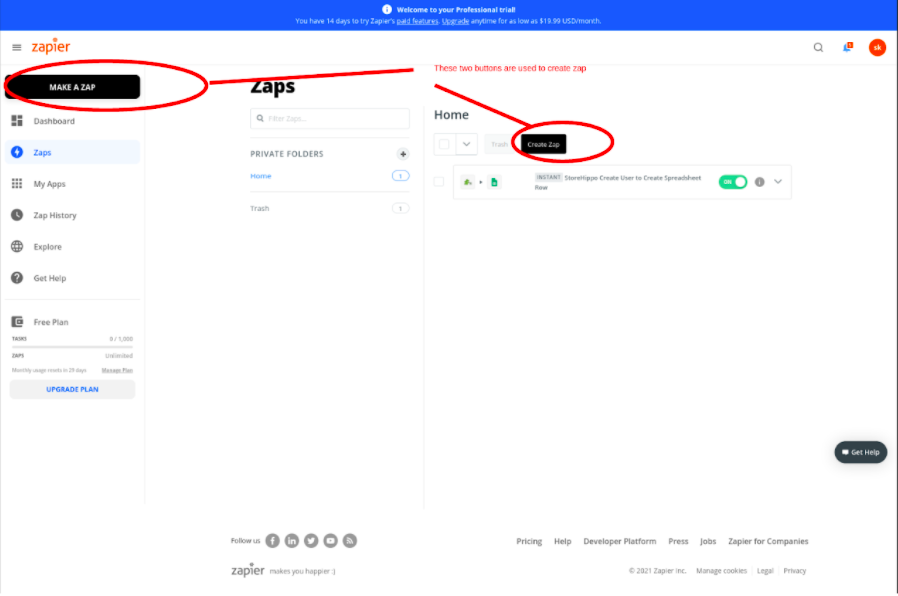
Task: Open the Manage Plan link
Action: tap(117, 370)
